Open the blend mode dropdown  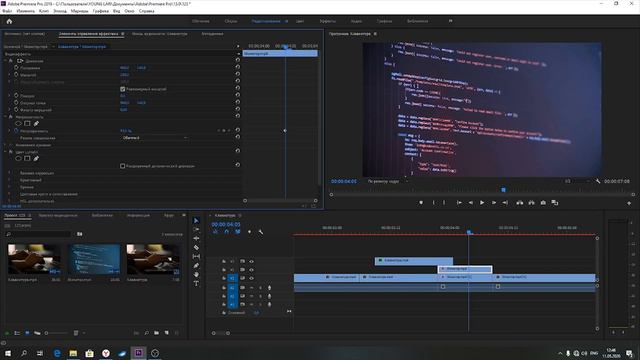(154, 138)
